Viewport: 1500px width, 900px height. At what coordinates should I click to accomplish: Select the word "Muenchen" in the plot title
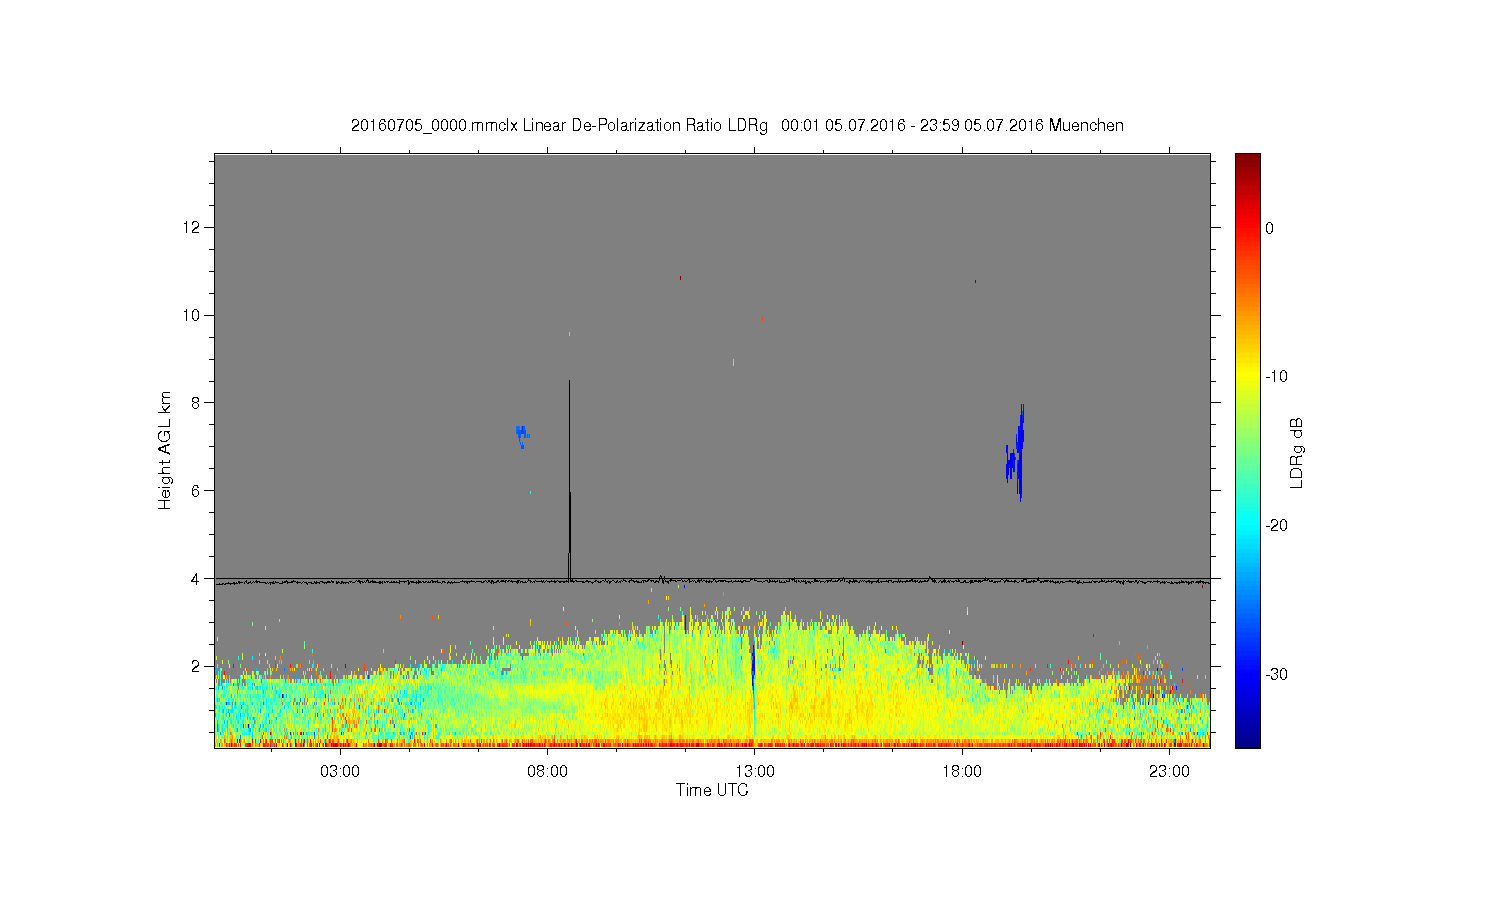[x=1086, y=126]
